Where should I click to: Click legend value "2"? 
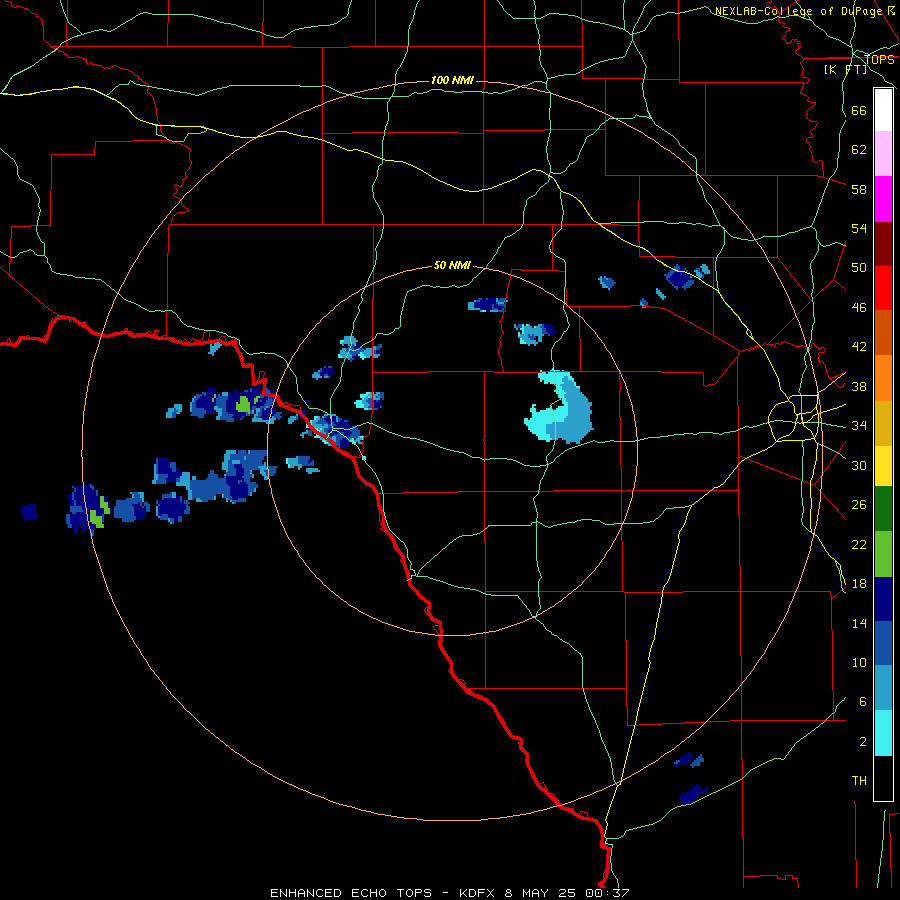pos(862,742)
